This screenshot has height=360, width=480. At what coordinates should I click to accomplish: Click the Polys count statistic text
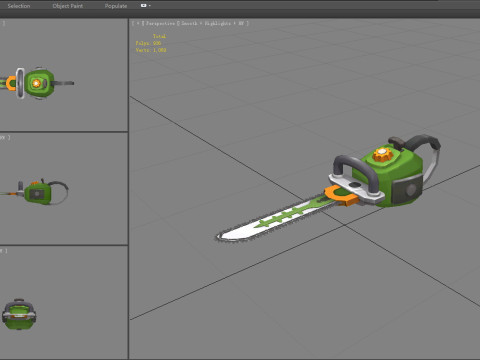pos(148,43)
